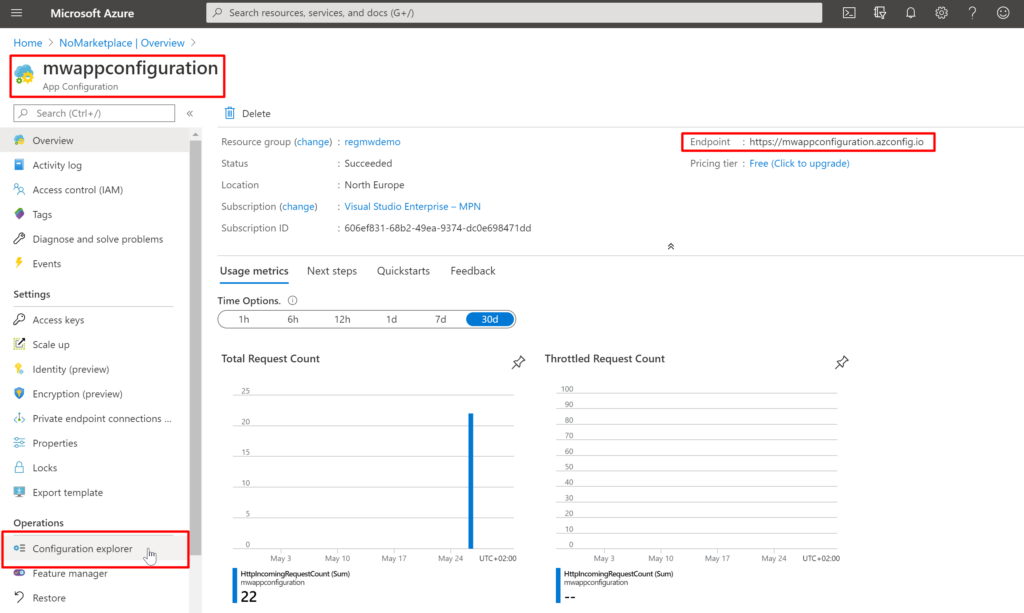Viewport: 1024px width, 613px height.
Task: Focus the top Azure search bar
Action: (x=514, y=12)
